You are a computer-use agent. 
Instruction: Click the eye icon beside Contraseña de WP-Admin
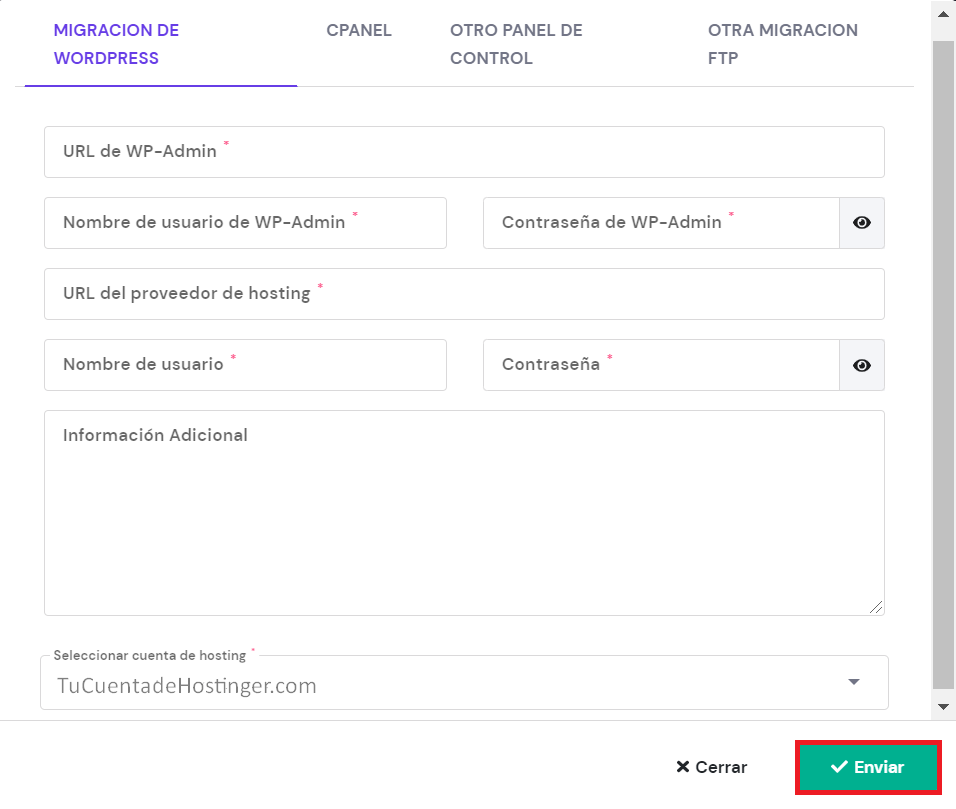[861, 222]
